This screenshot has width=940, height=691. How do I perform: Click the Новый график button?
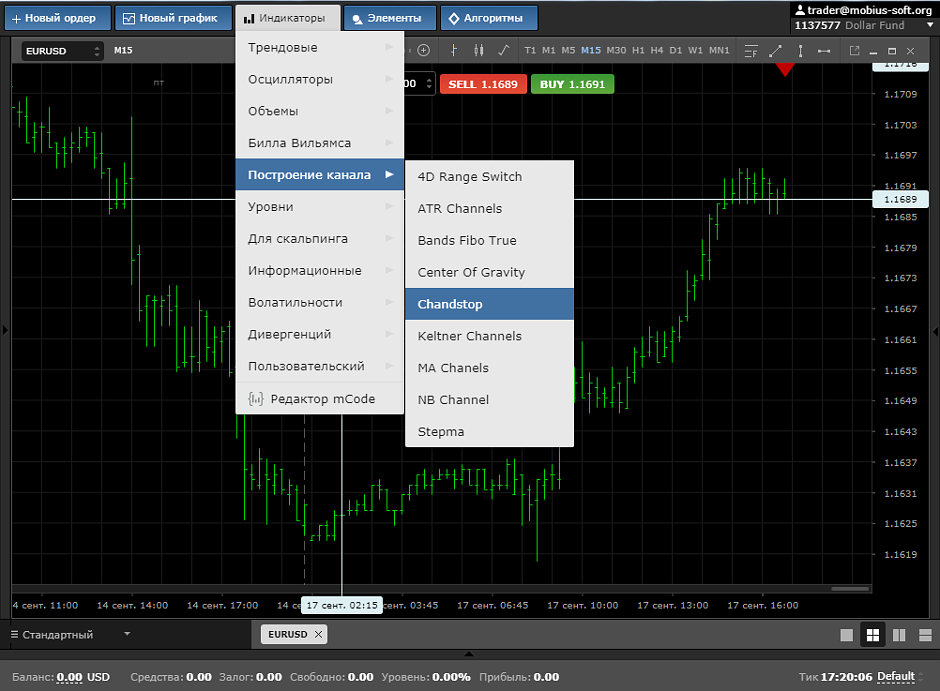pos(173,18)
